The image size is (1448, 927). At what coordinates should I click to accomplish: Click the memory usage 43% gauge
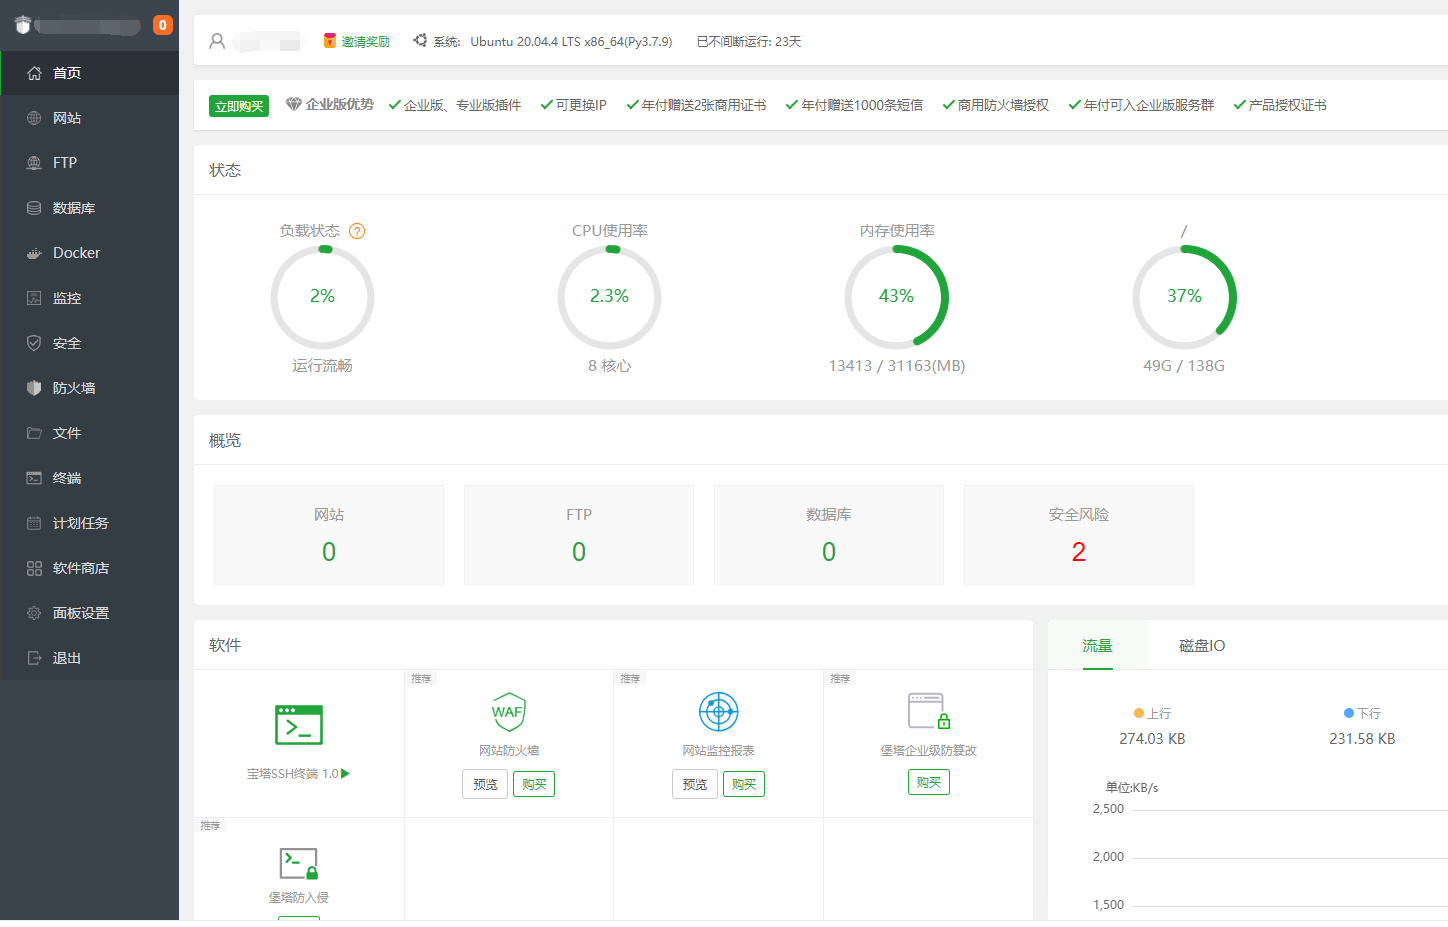(x=896, y=297)
